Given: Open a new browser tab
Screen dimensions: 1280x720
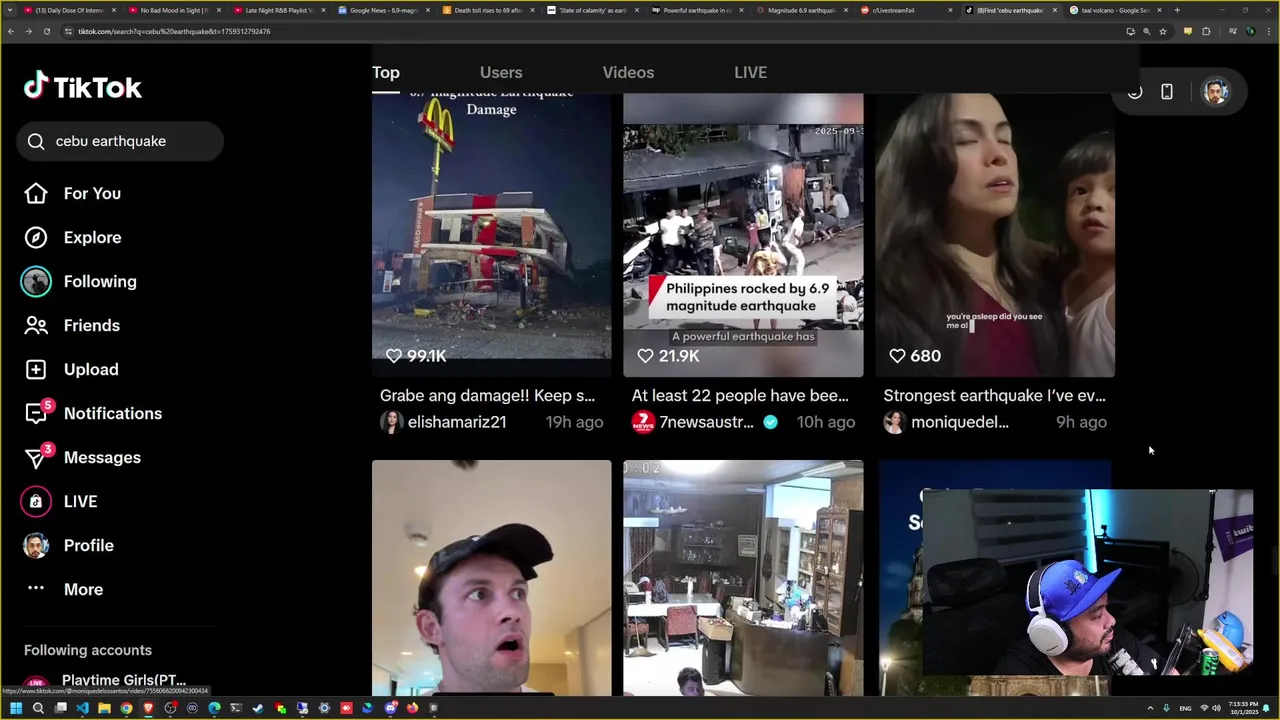Looking at the screenshot, I should tap(1177, 10).
